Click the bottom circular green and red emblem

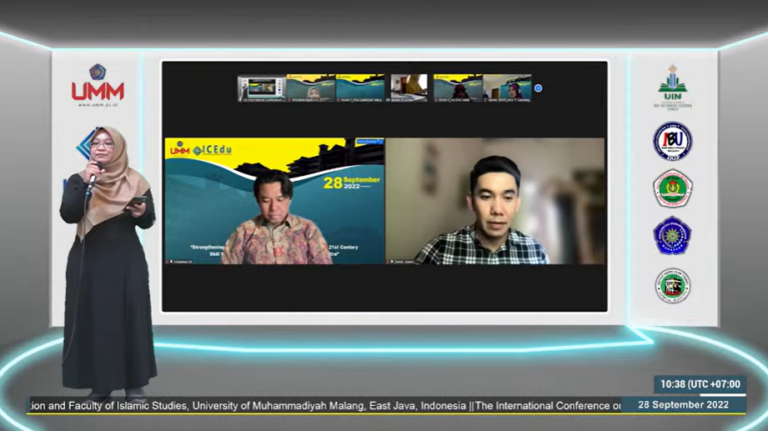pyautogui.click(x=672, y=286)
